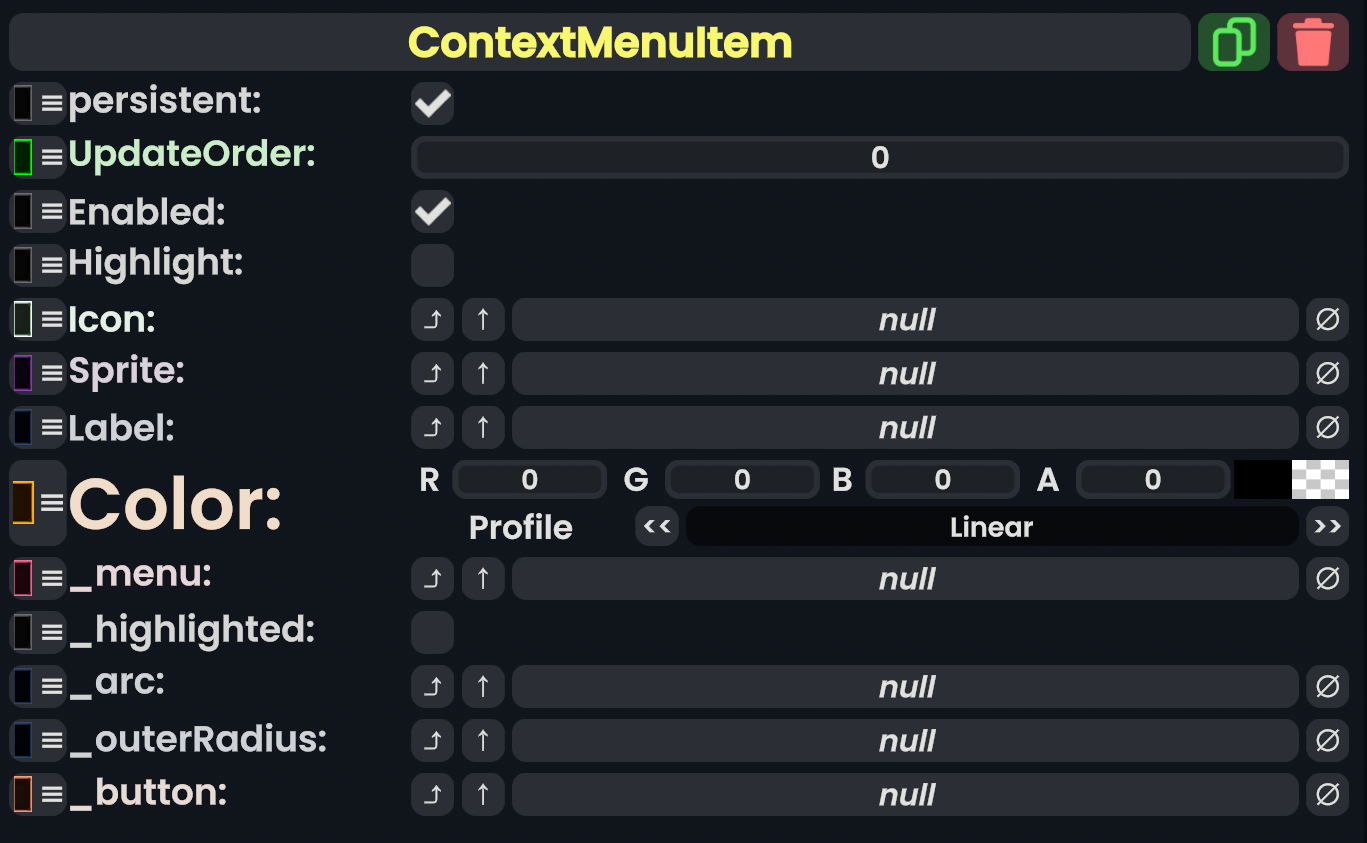The width and height of the screenshot is (1367, 843).
Task: Switch to next color Profile with >>
Action: [x=1327, y=527]
